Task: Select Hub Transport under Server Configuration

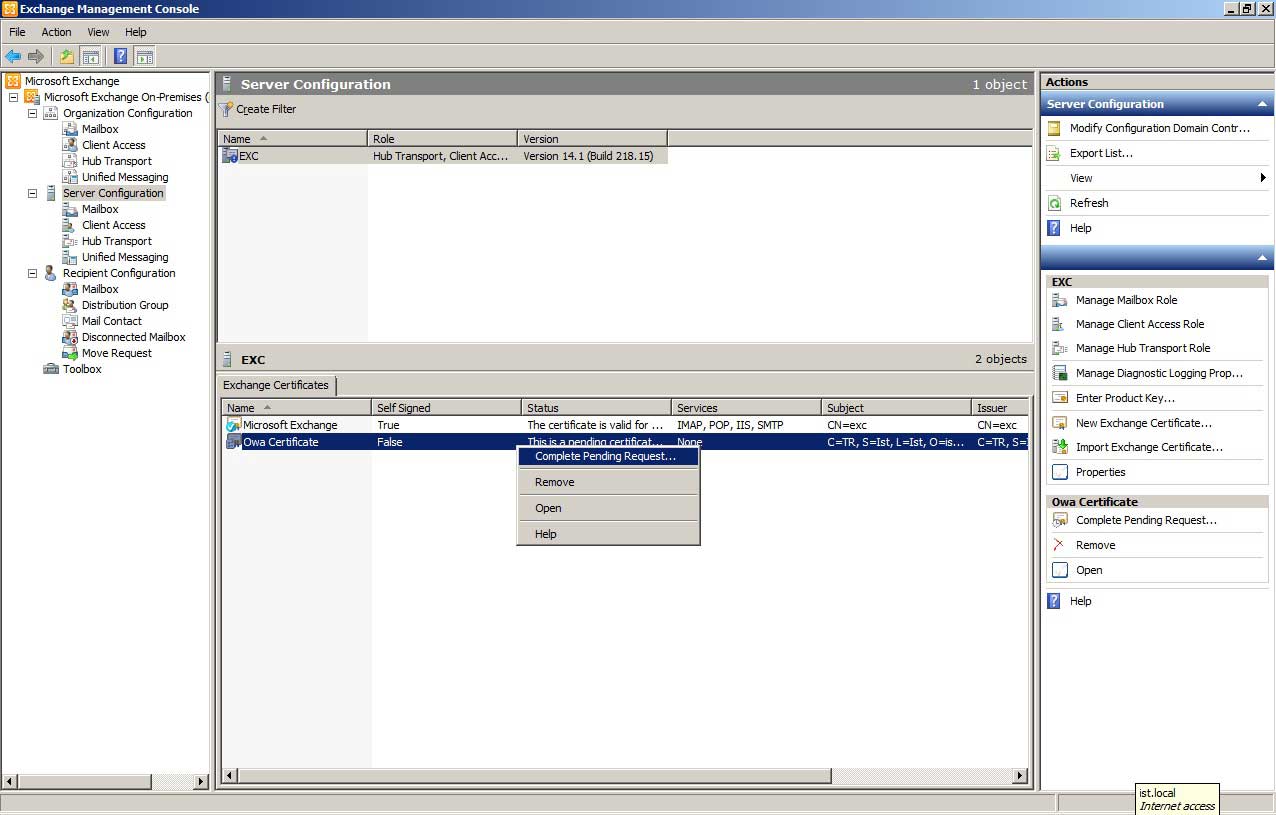Action: [117, 241]
